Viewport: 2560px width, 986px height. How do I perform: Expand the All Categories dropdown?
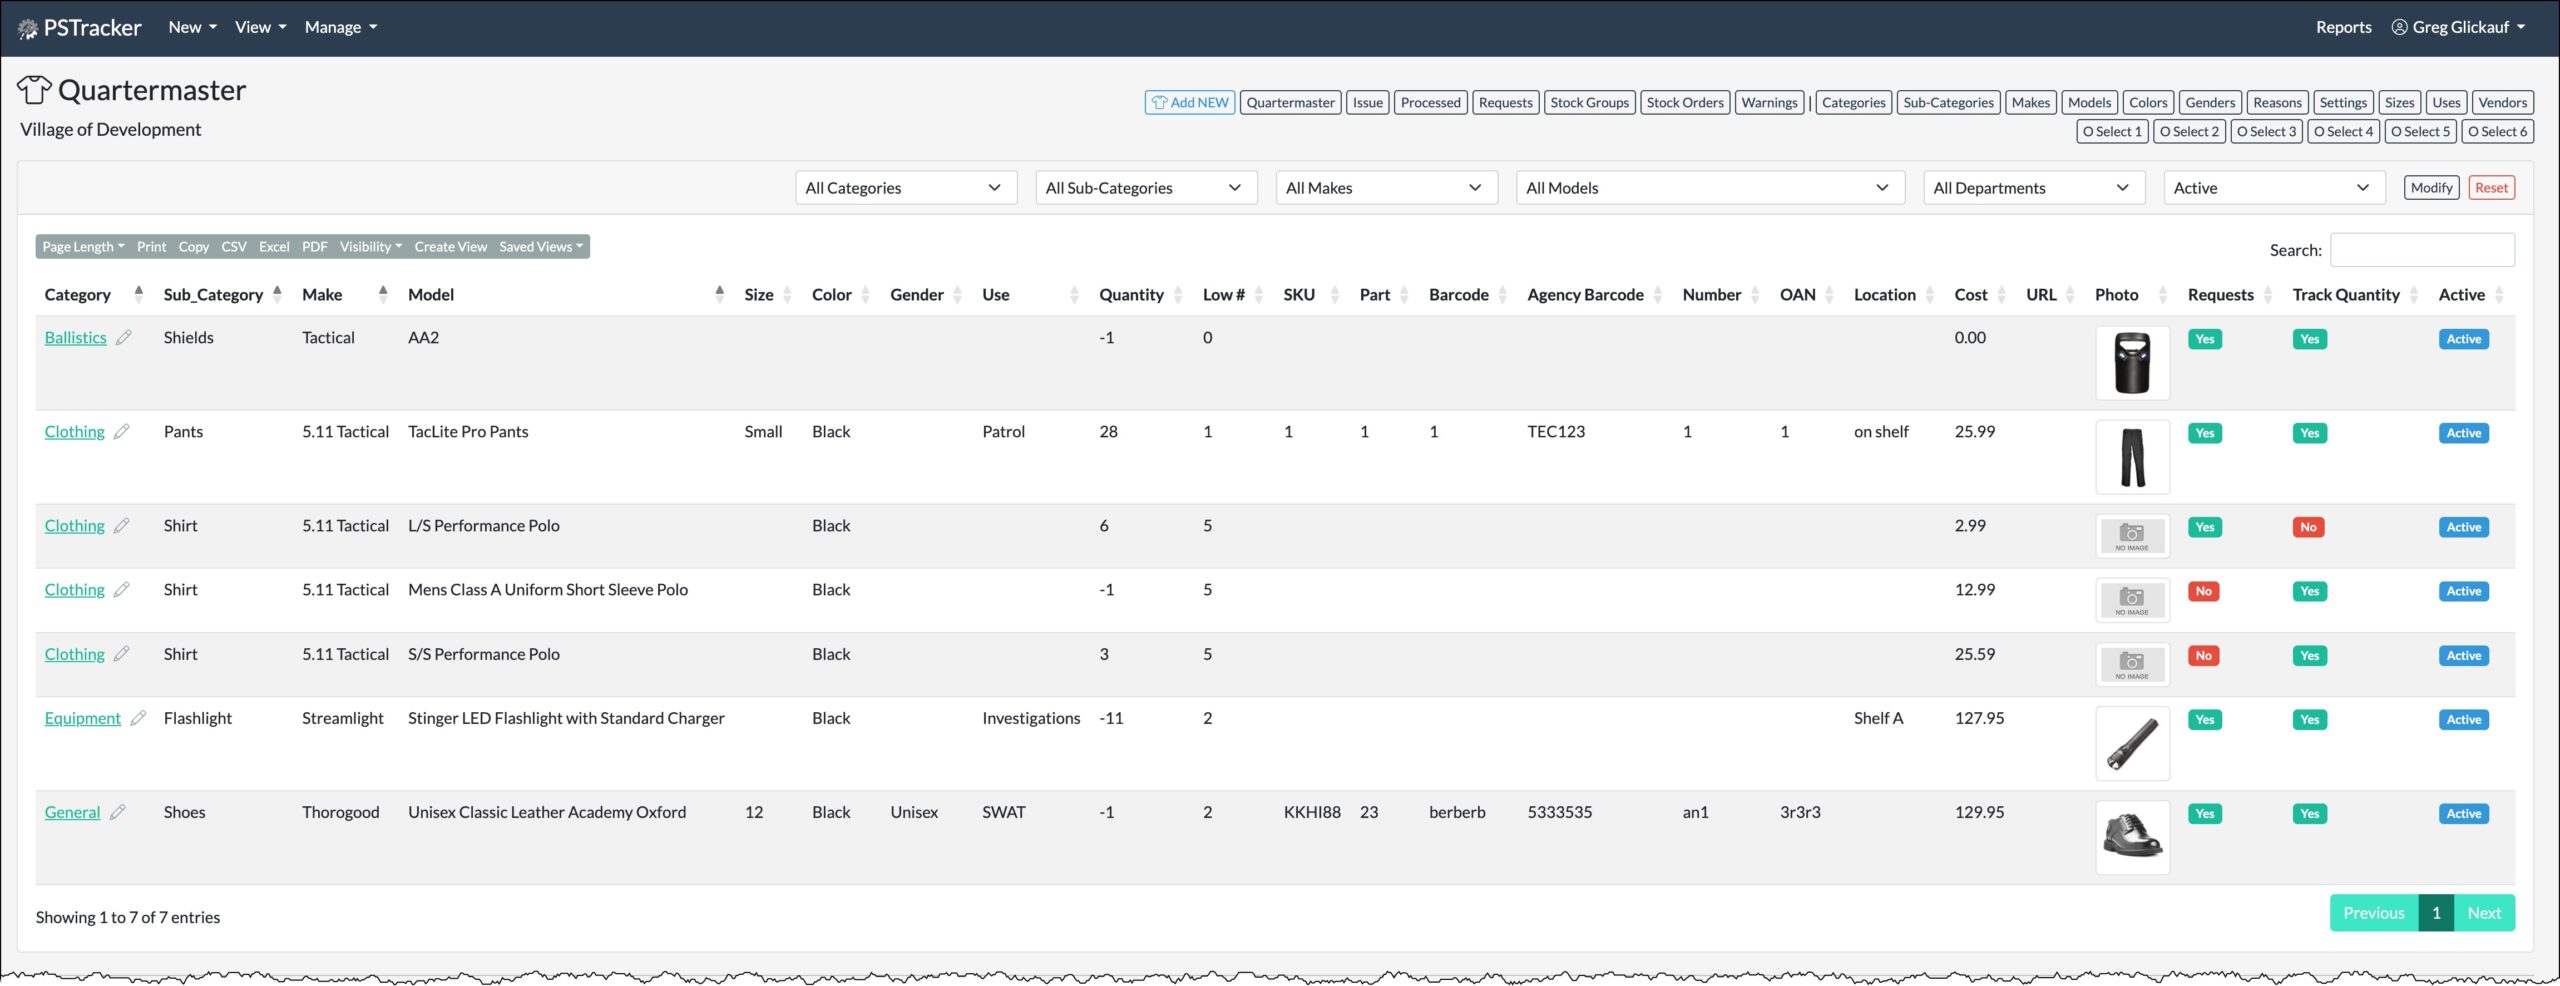point(905,188)
